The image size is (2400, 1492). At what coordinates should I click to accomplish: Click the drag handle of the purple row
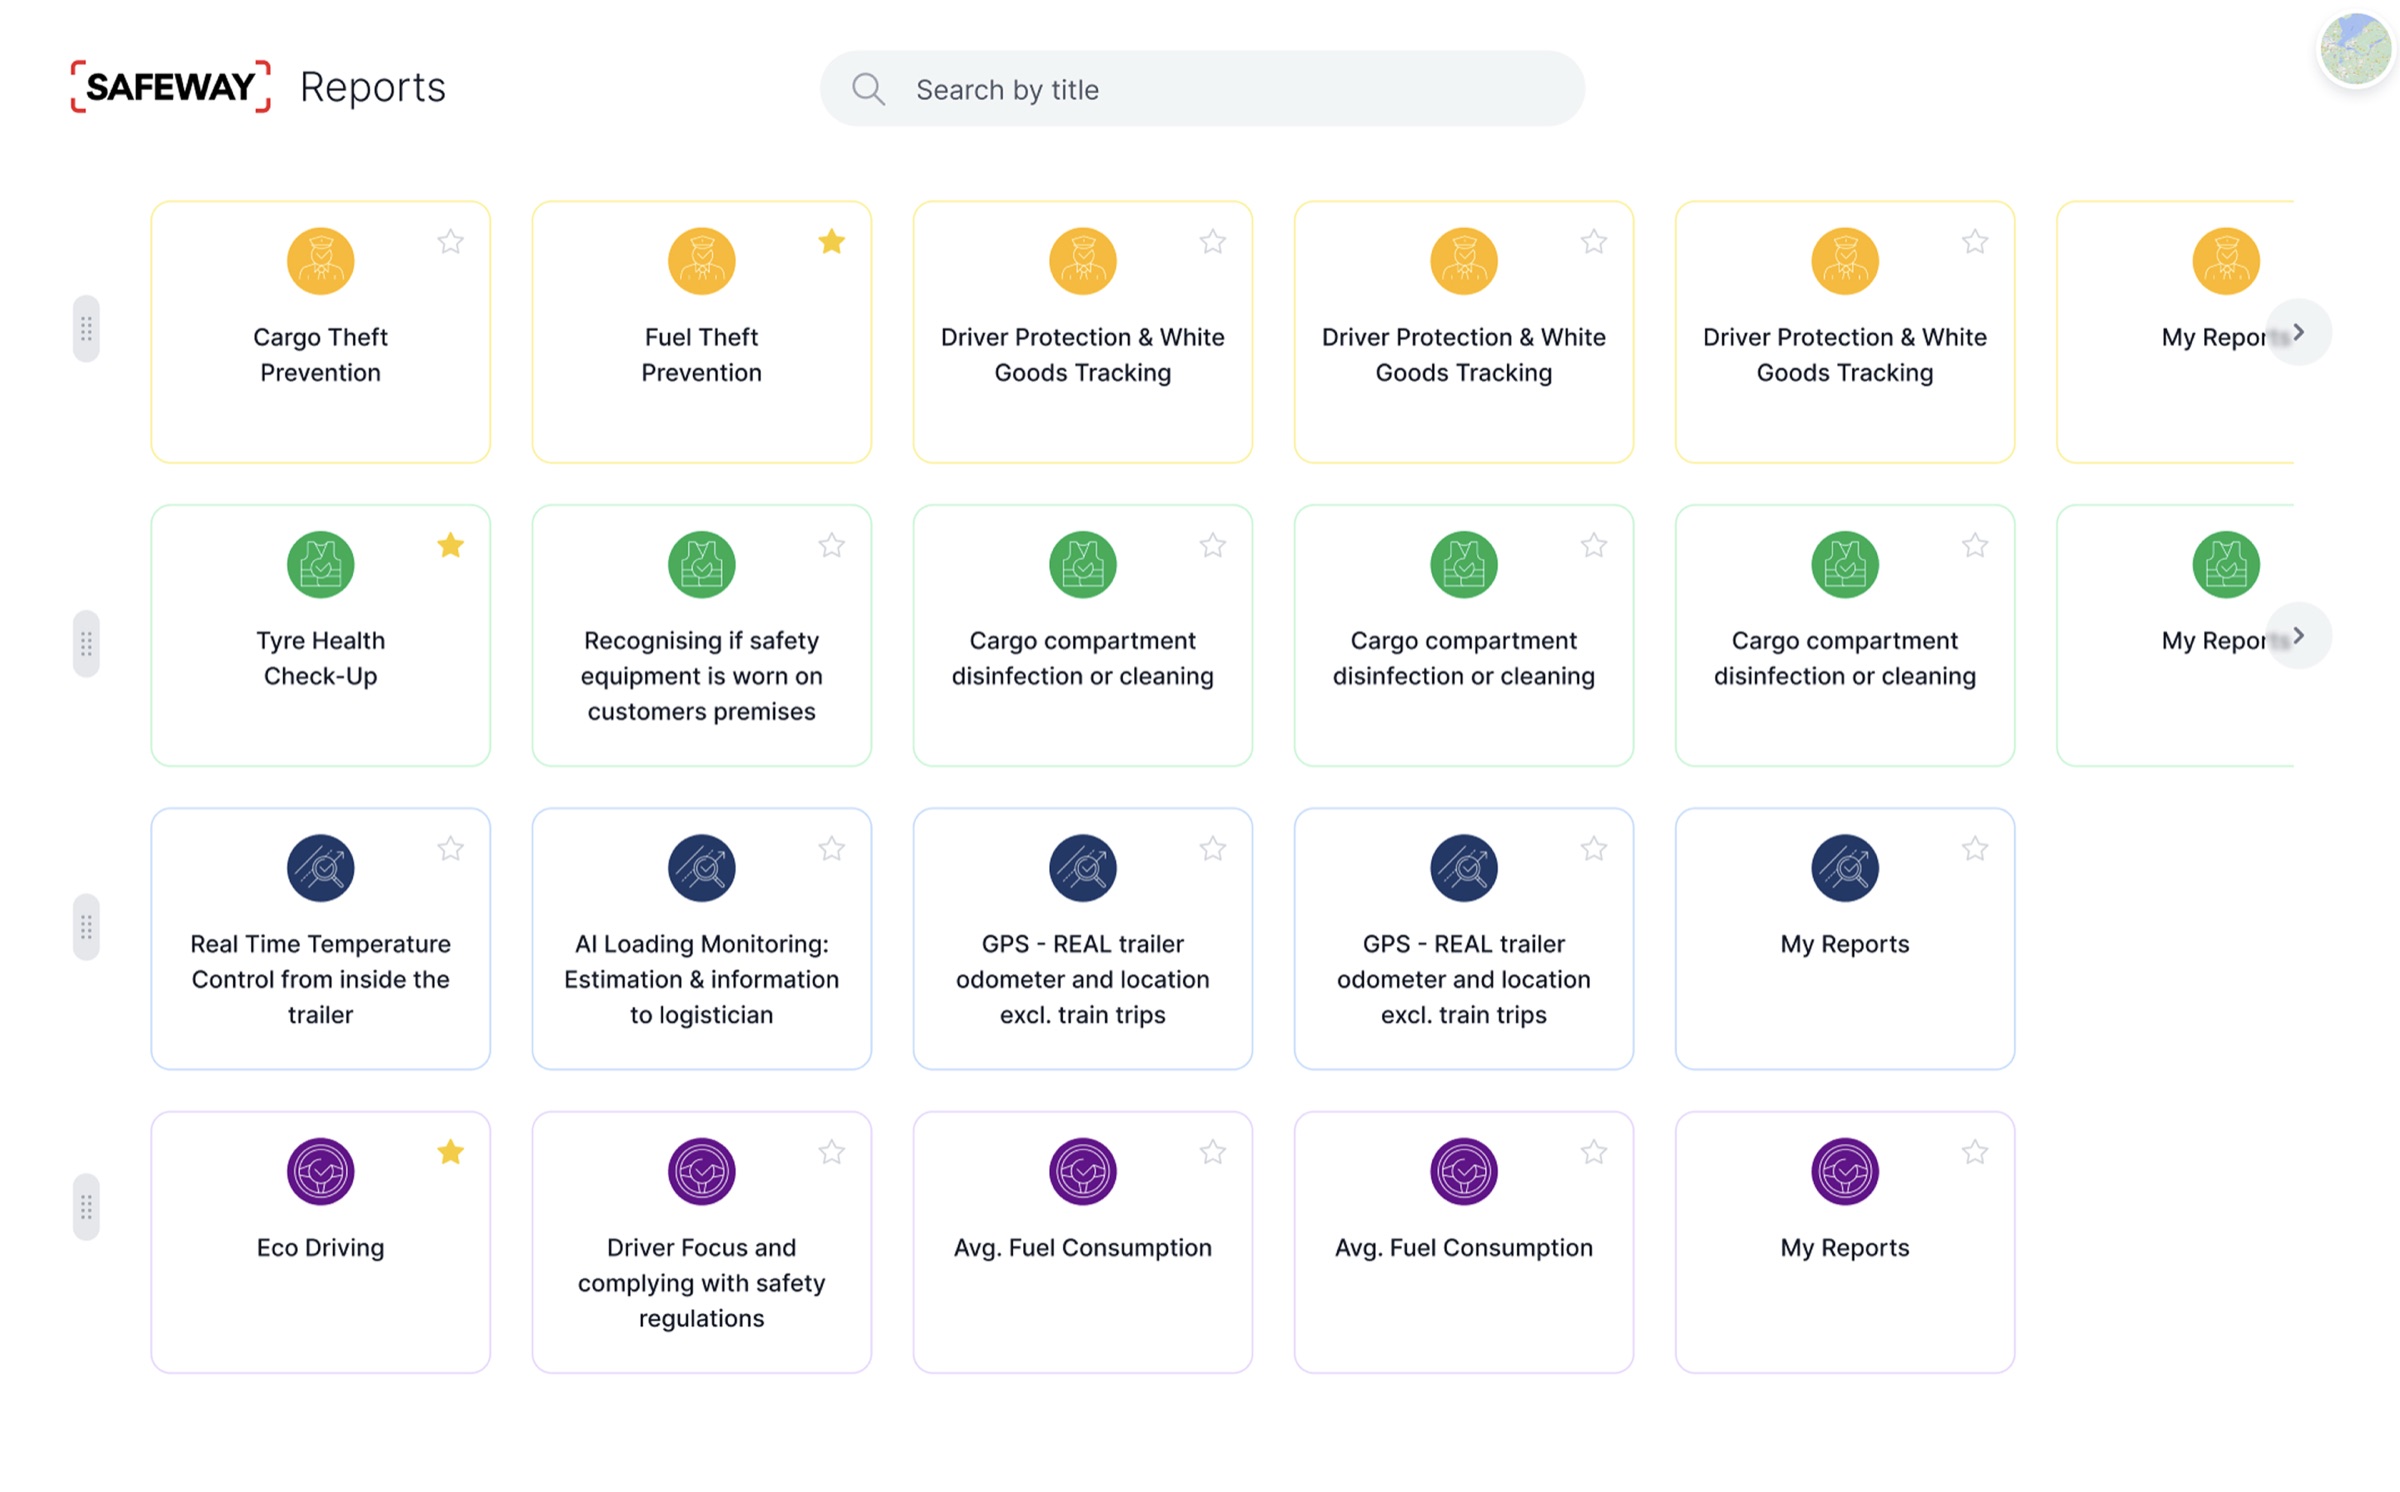coord(86,1206)
